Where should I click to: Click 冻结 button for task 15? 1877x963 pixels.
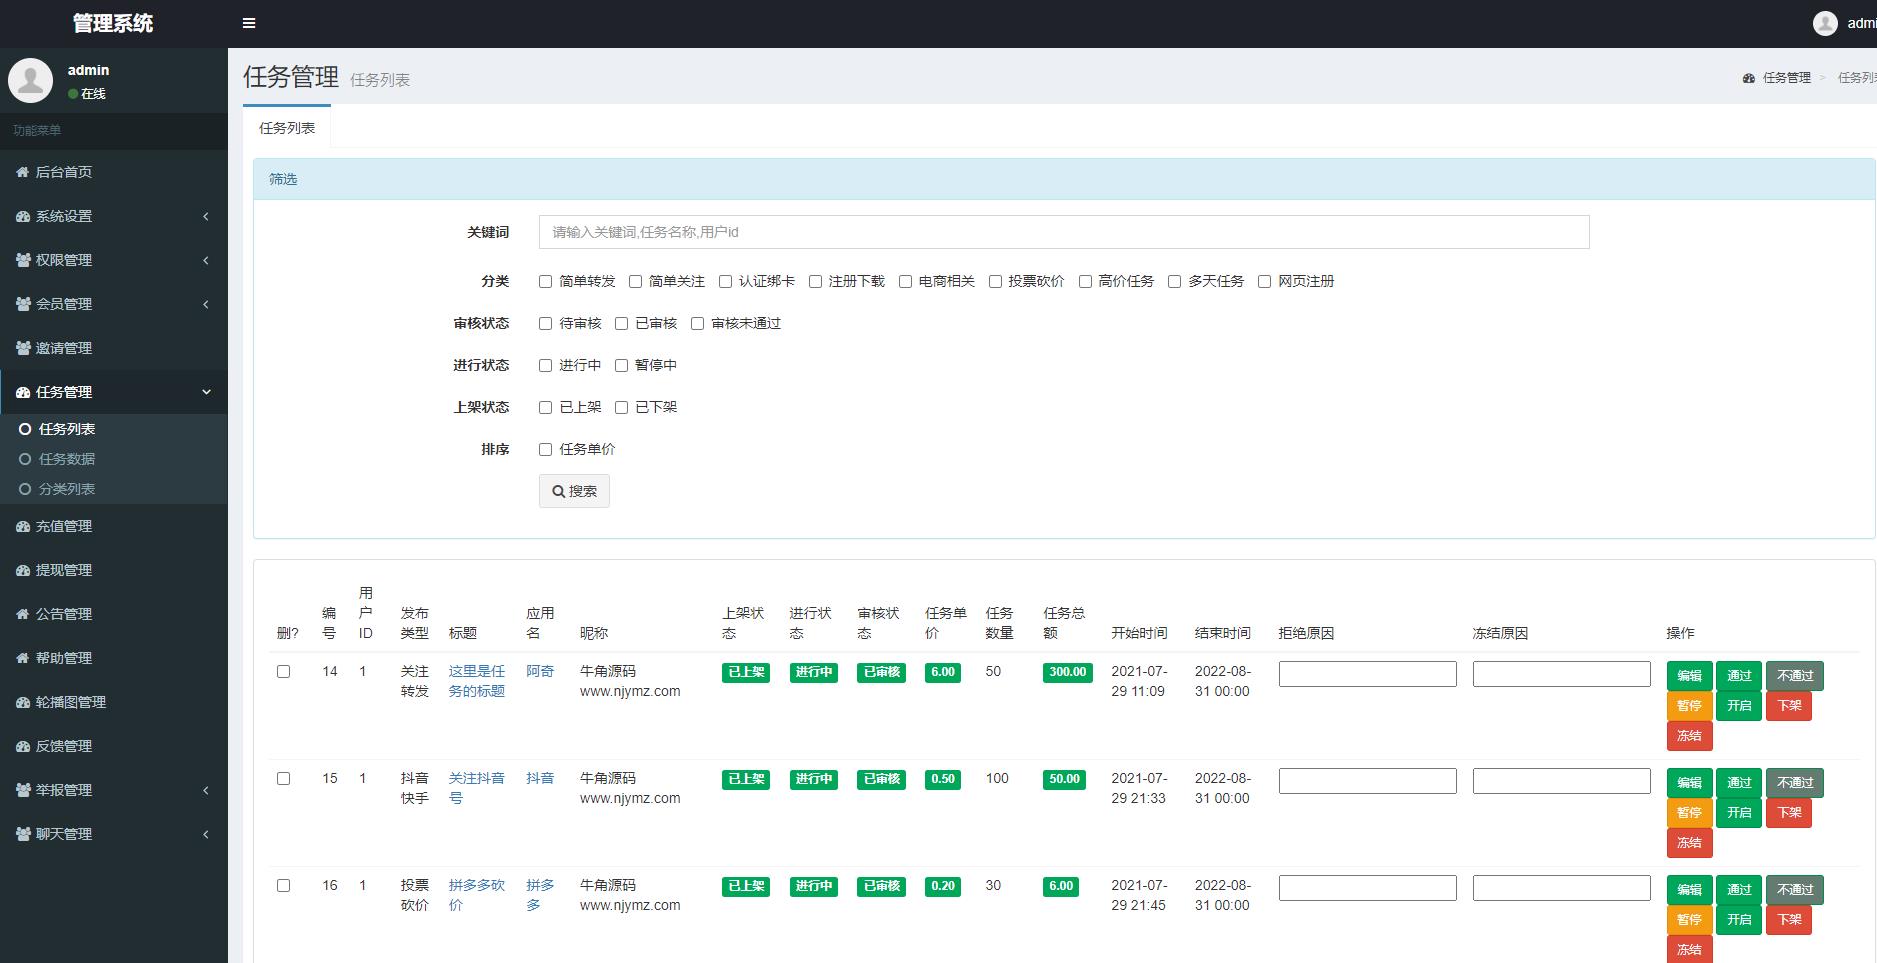(1689, 843)
